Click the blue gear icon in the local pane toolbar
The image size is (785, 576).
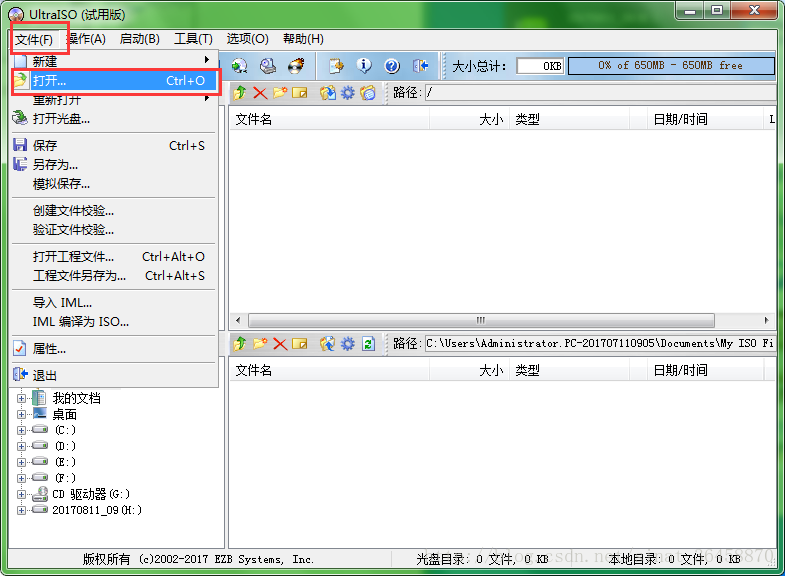pos(347,344)
